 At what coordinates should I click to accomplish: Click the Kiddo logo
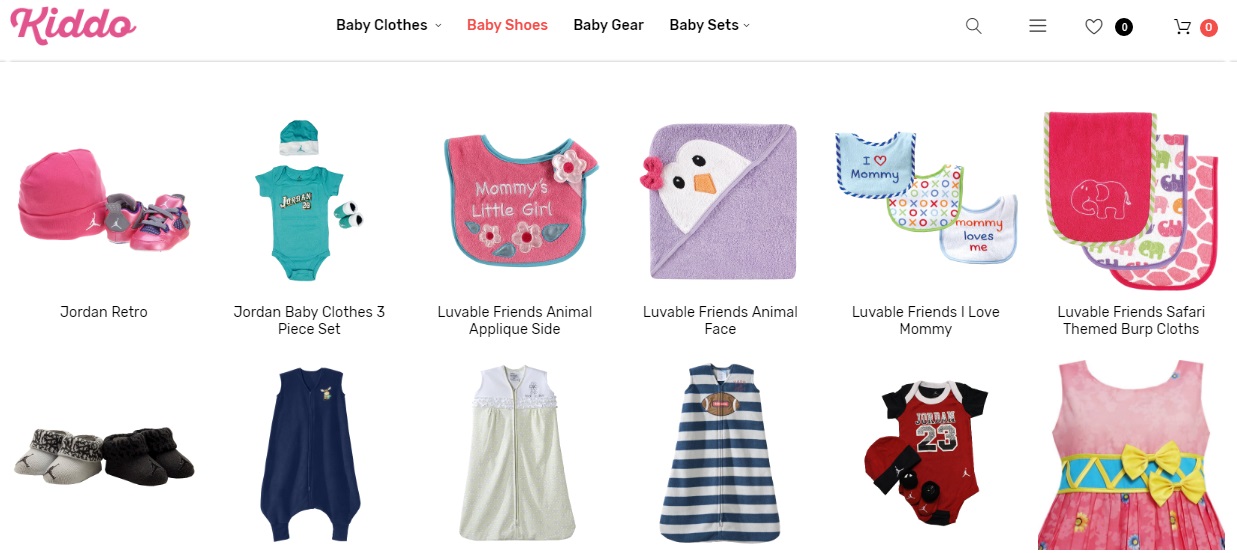[x=73, y=25]
